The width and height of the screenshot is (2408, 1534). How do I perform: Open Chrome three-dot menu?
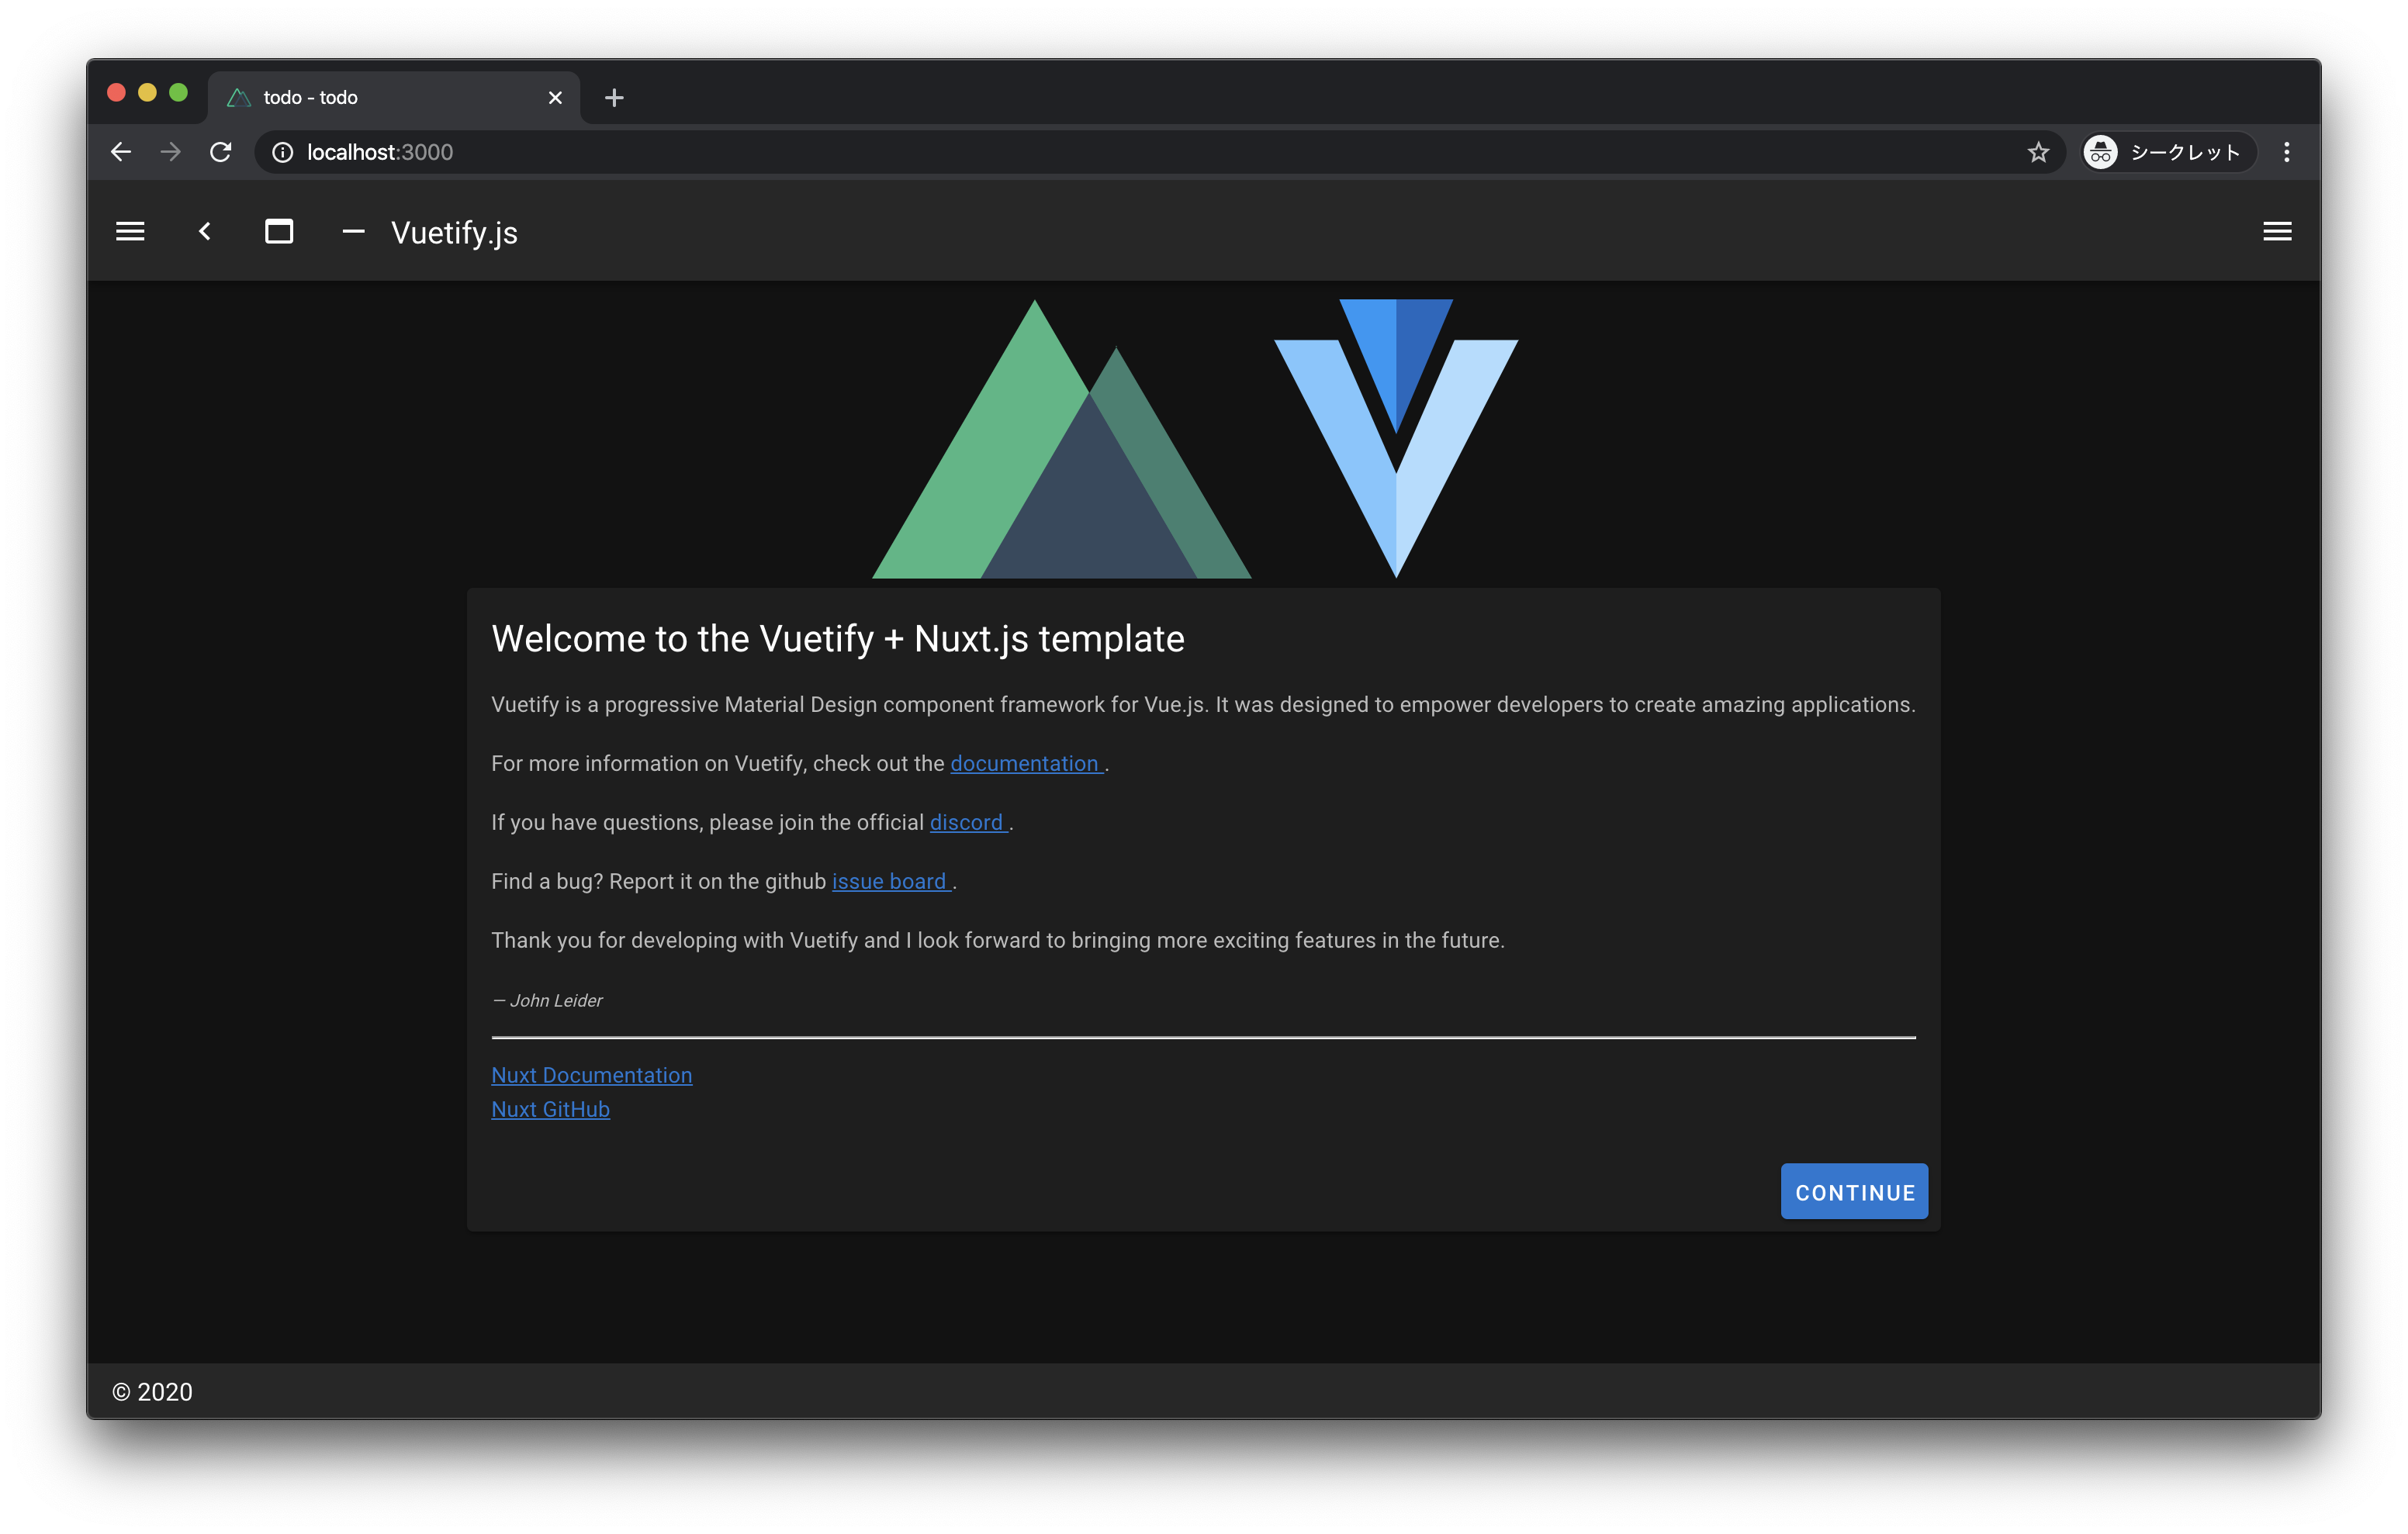click(2286, 152)
